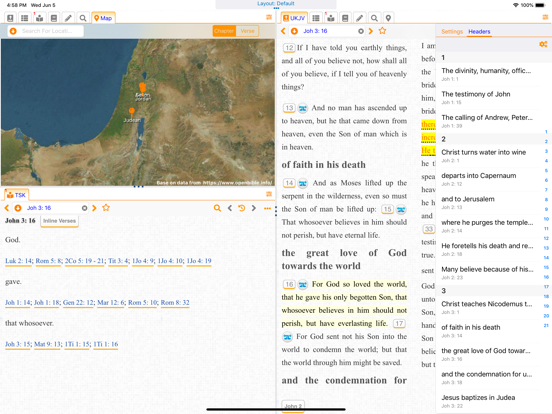Go back in TSK history
The width and height of the screenshot is (552, 414).
point(230,208)
